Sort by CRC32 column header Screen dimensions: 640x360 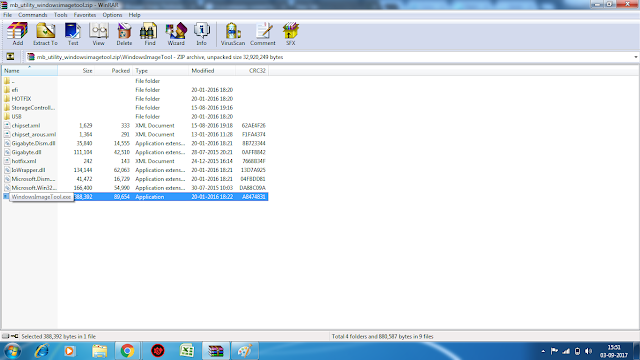[252, 71]
